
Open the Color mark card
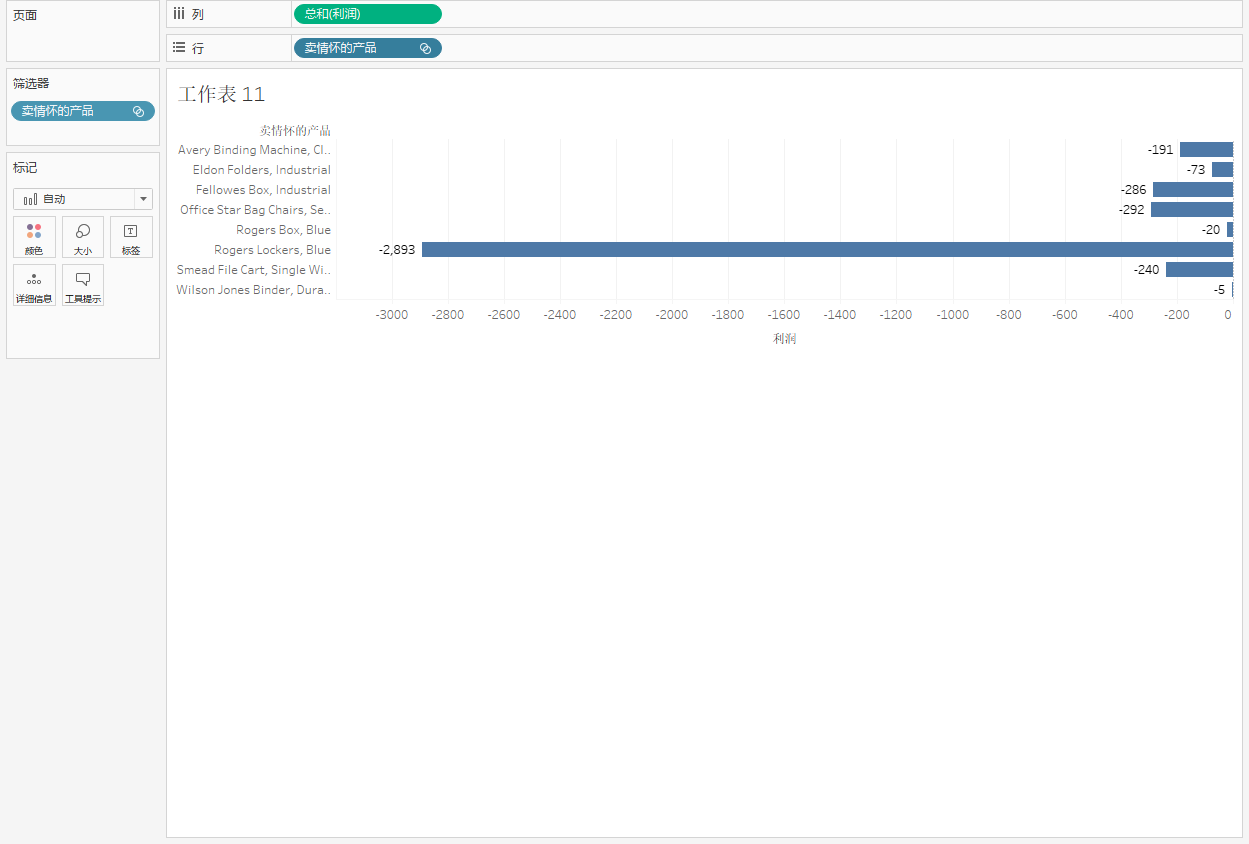click(x=34, y=237)
